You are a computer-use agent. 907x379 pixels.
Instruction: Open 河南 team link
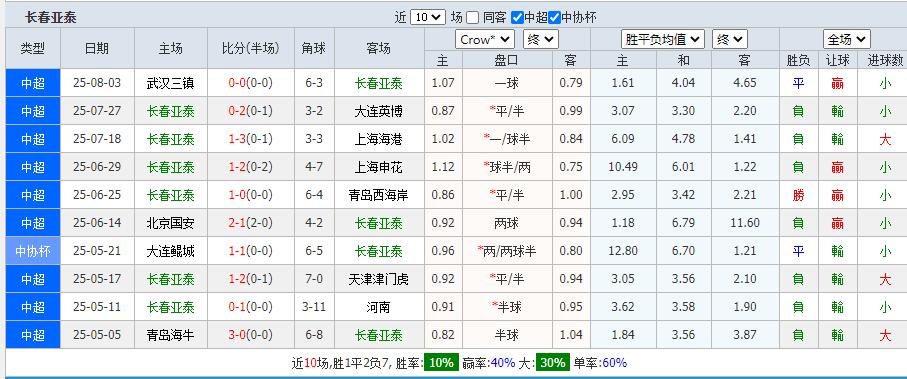coord(378,307)
